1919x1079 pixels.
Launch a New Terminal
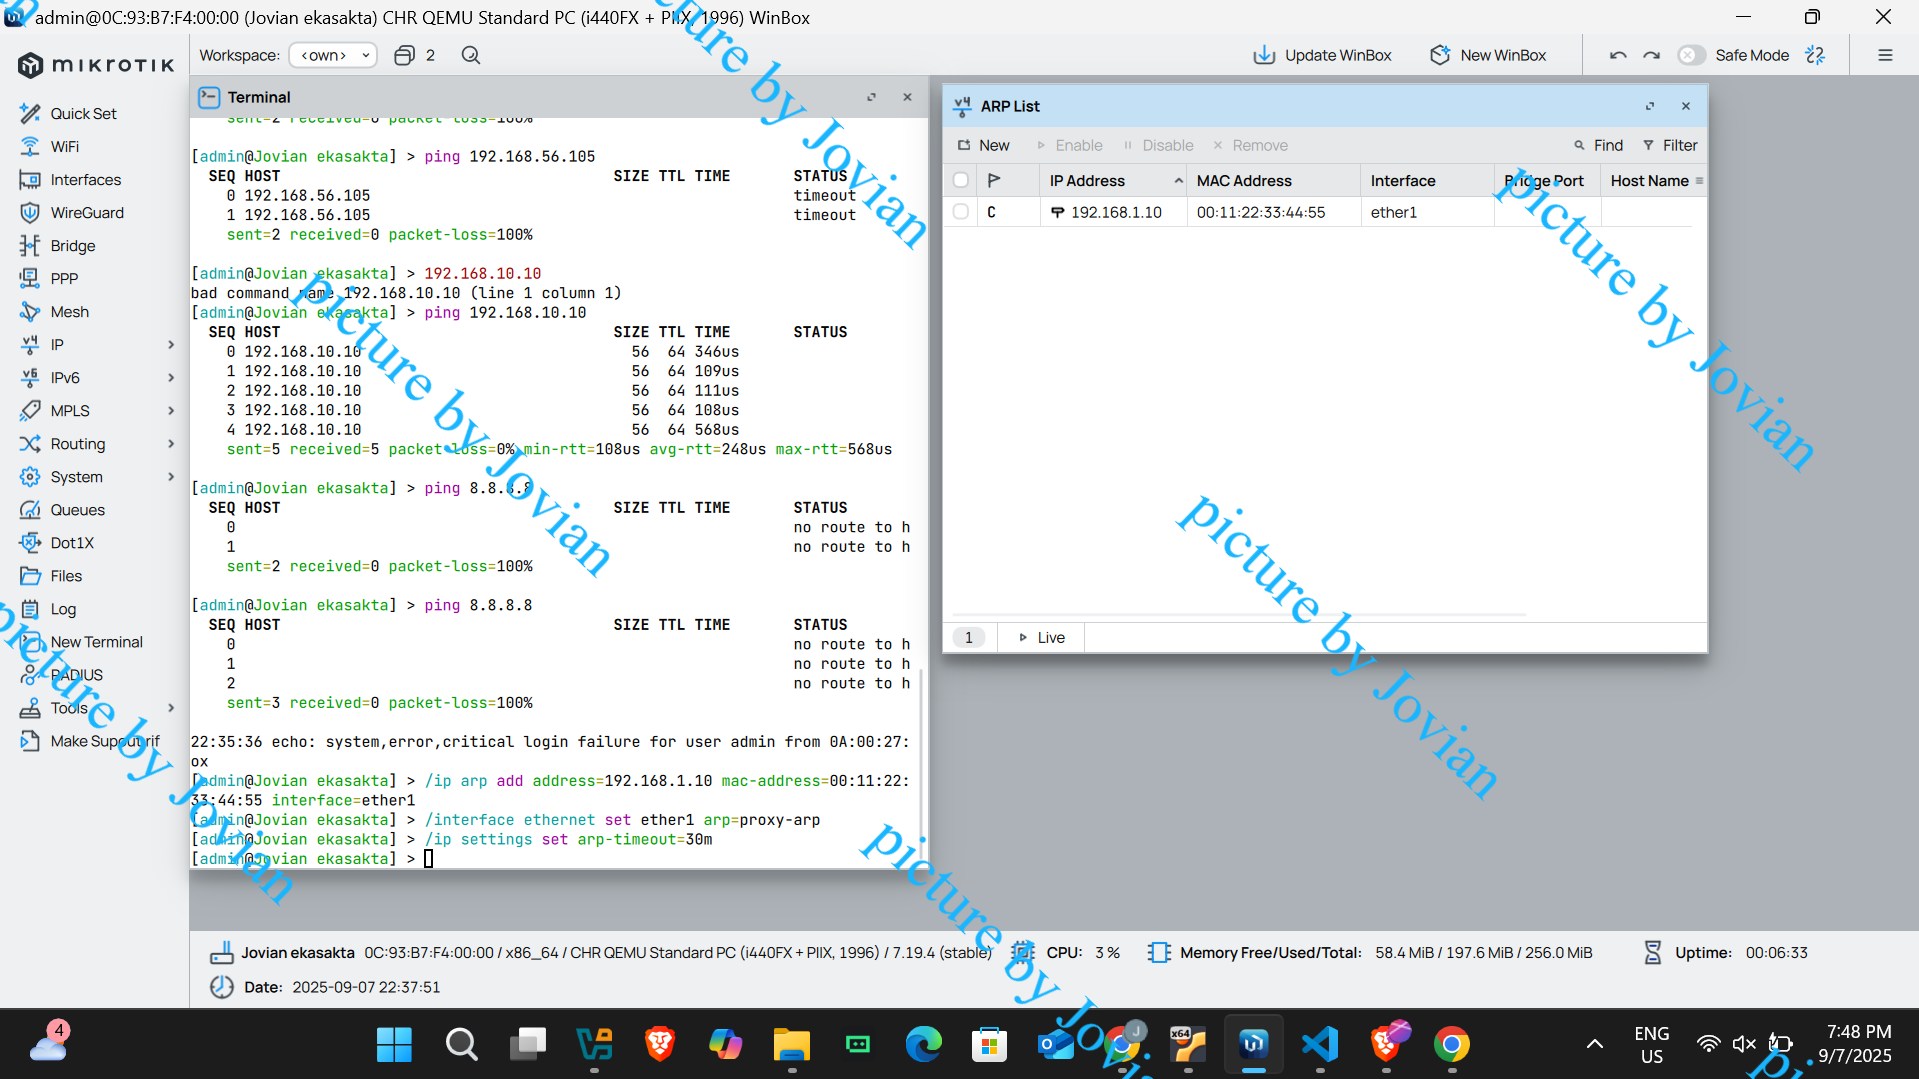click(96, 641)
